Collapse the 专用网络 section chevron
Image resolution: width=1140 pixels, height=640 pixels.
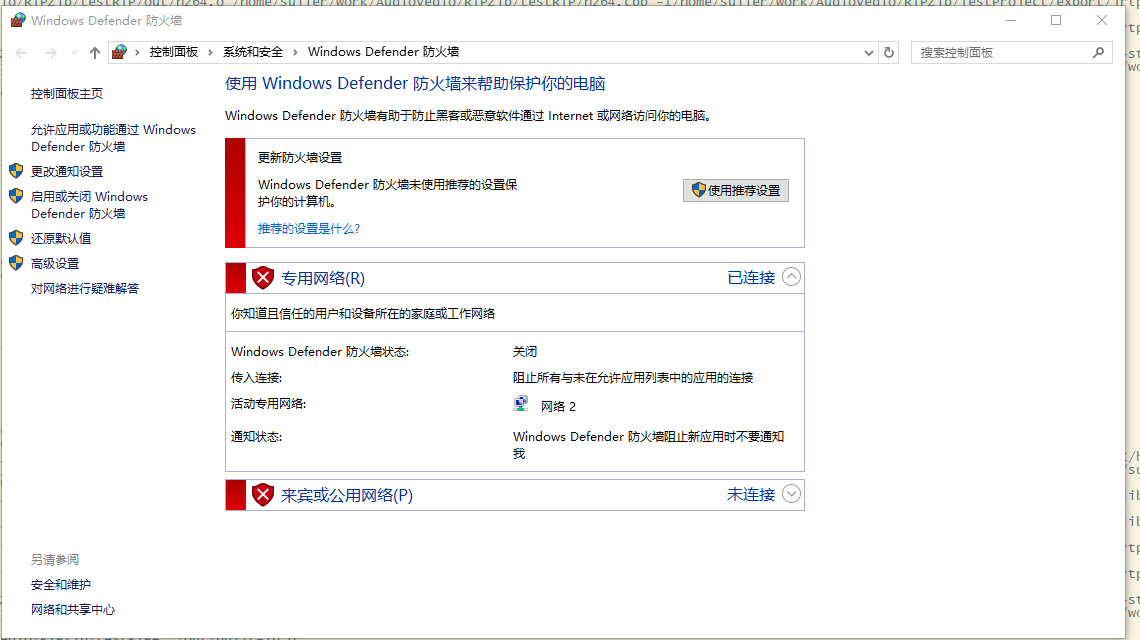pos(791,277)
